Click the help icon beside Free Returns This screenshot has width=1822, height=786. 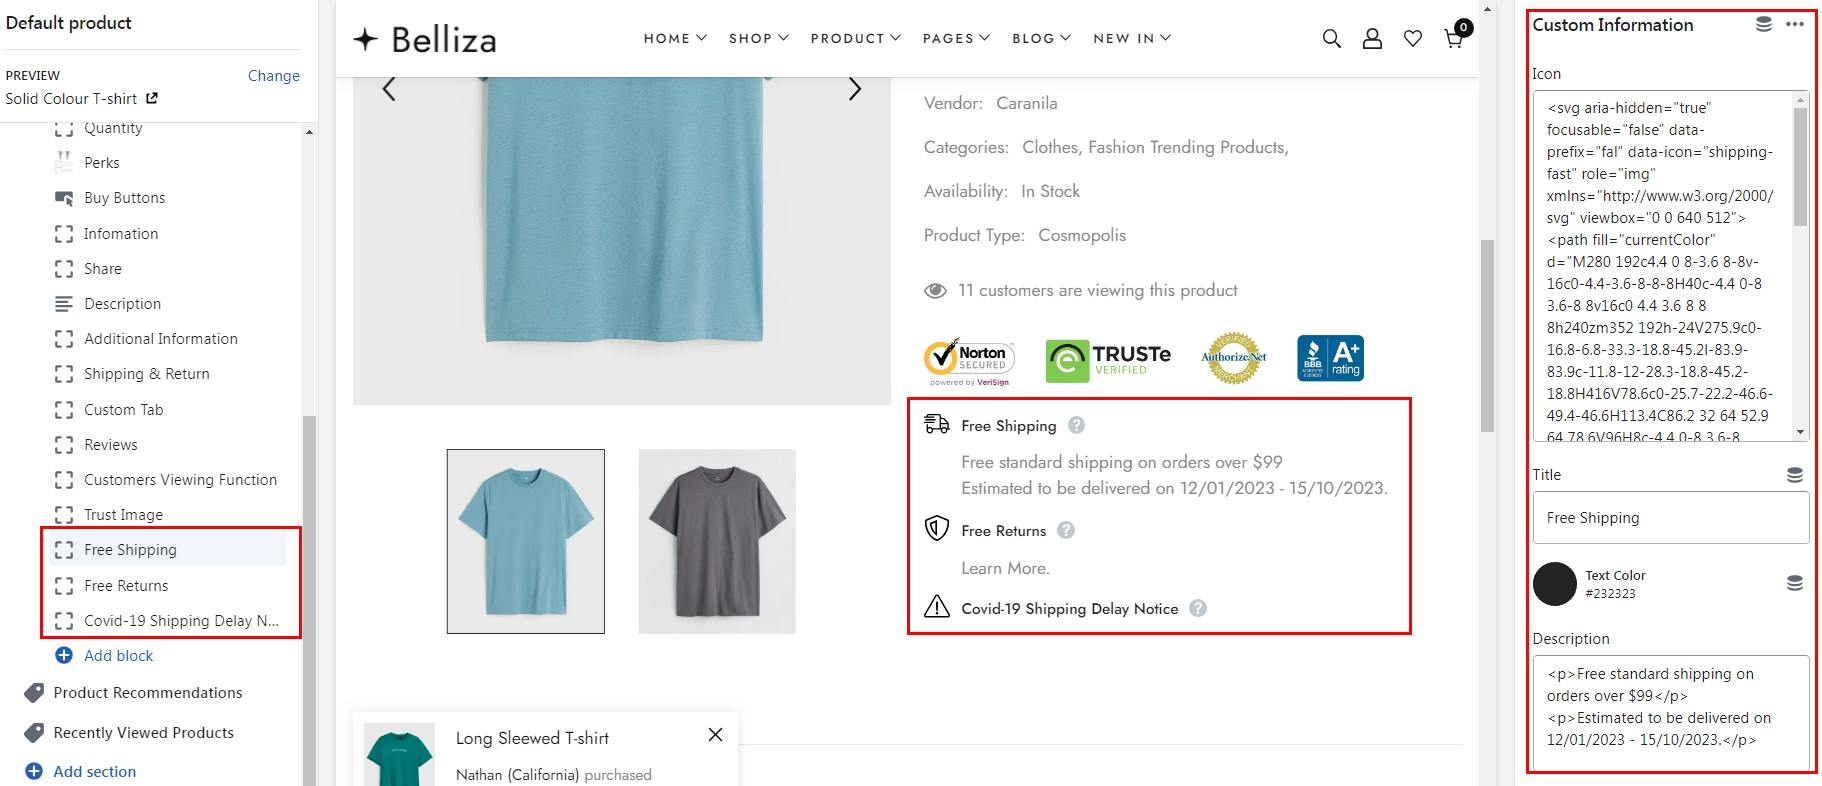point(1066,530)
